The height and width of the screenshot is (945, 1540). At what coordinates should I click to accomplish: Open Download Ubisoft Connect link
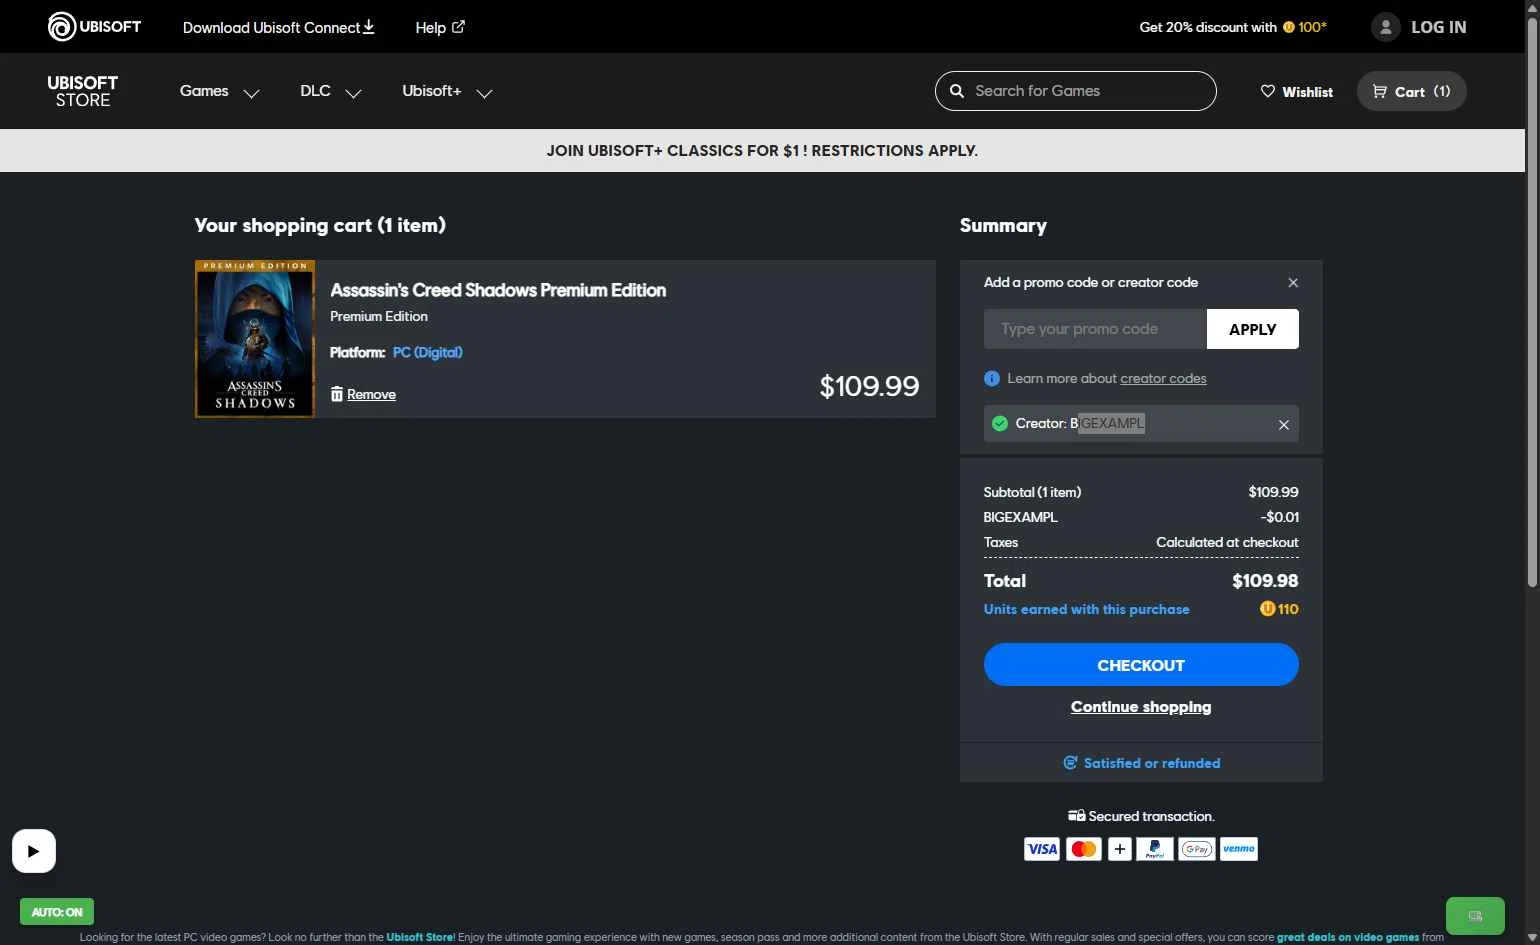pyautogui.click(x=278, y=27)
